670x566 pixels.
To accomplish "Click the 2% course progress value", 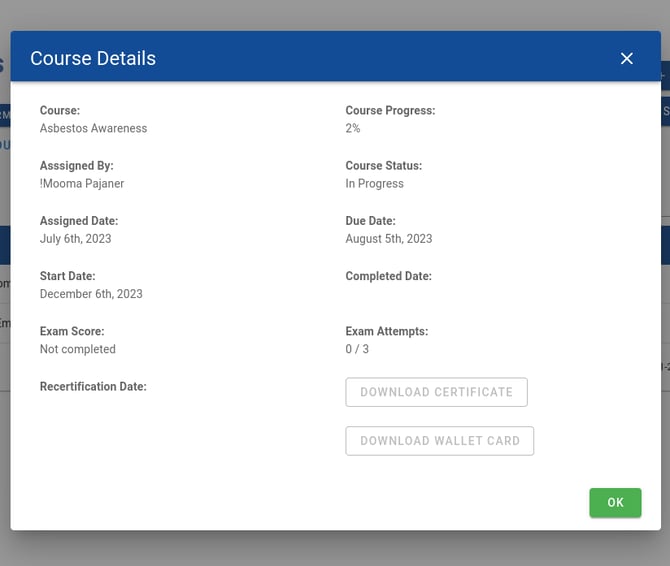I will pyautogui.click(x=353, y=129).
